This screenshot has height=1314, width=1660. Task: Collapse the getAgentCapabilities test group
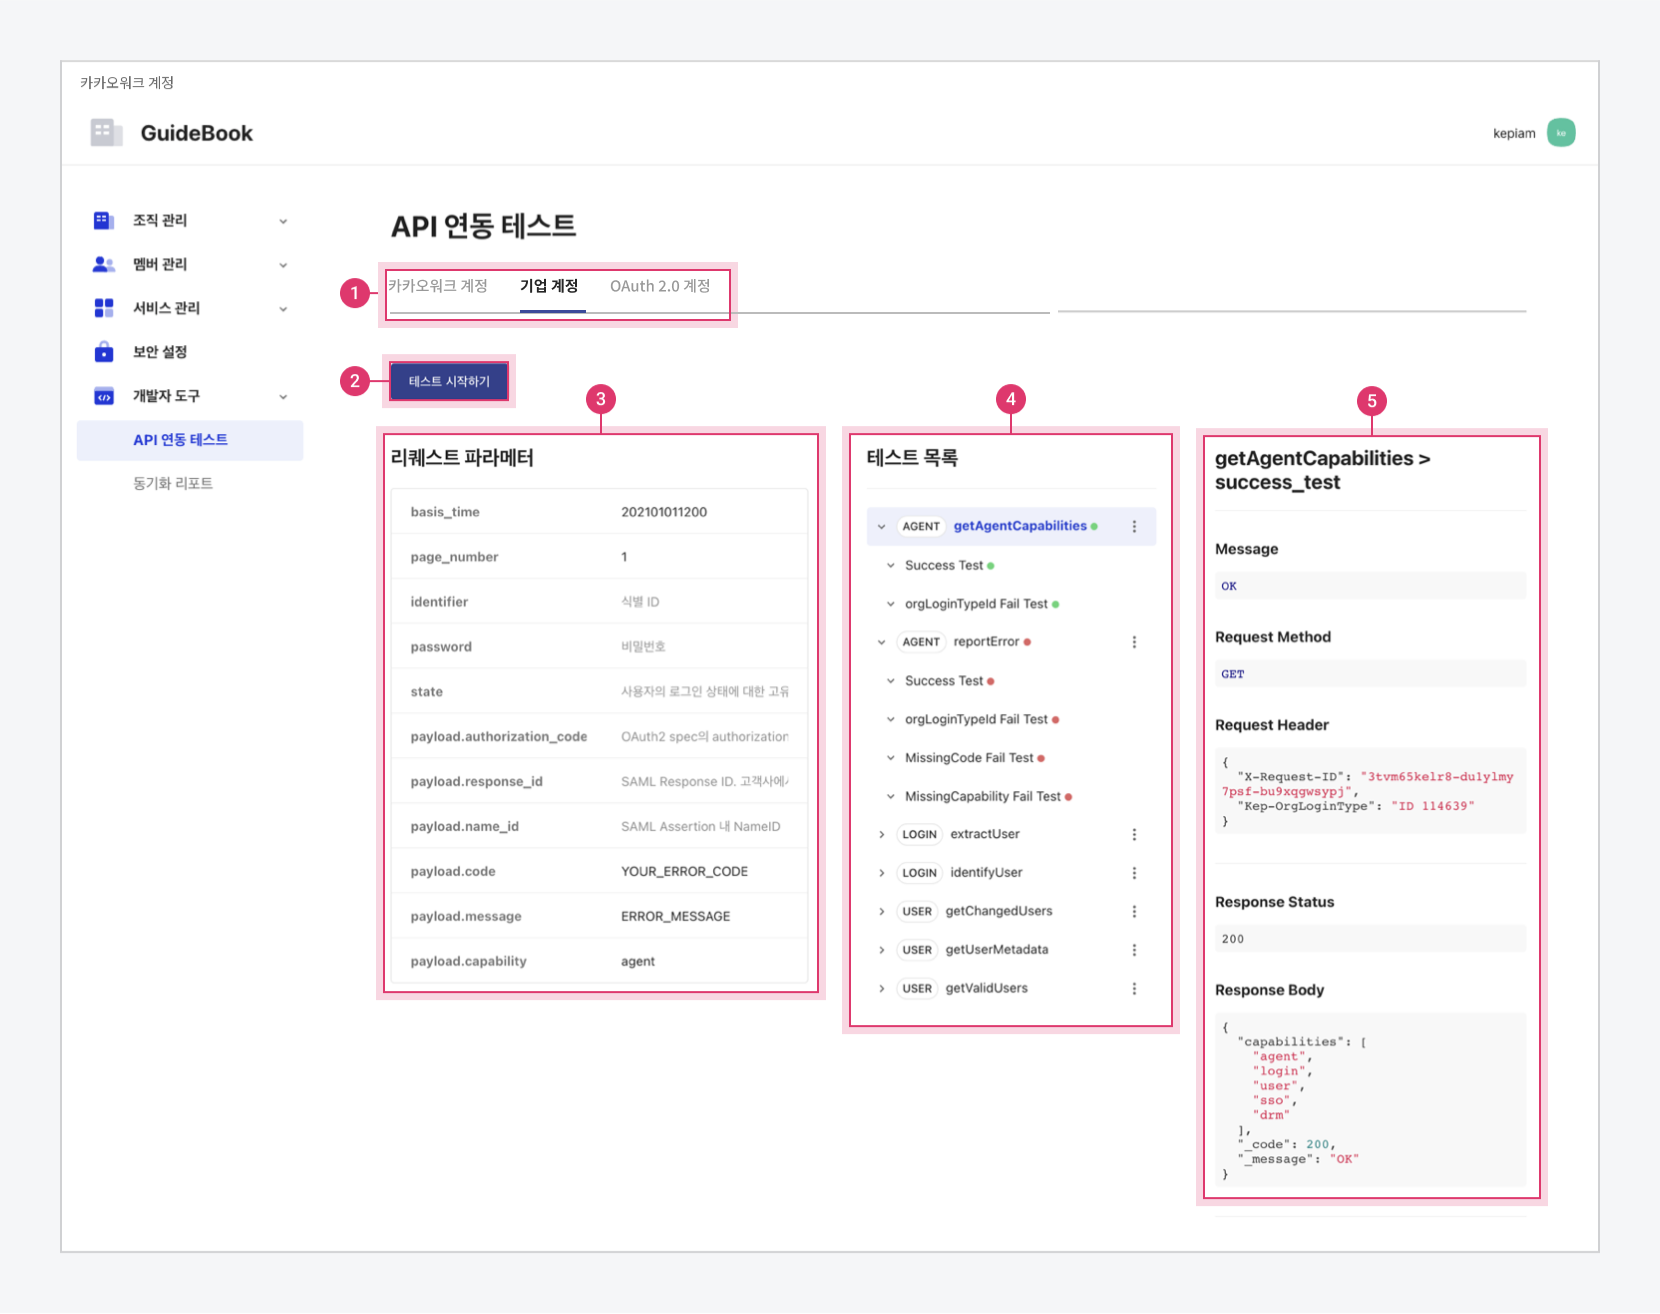pos(881,526)
